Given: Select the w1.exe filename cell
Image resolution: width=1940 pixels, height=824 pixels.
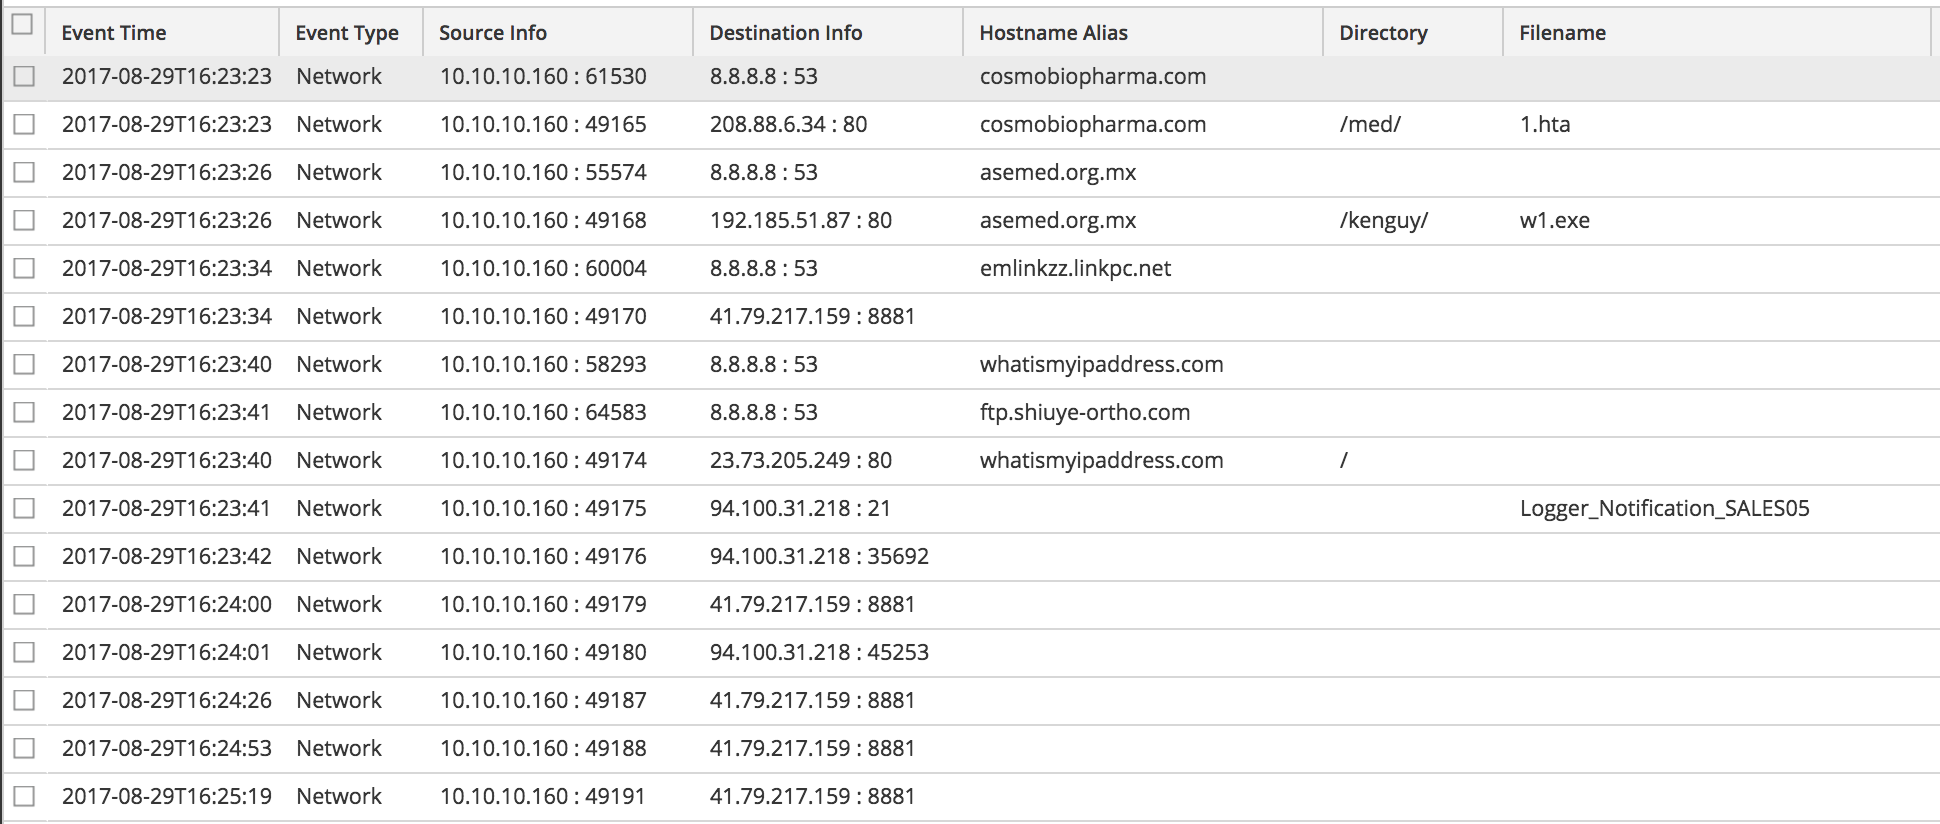Looking at the screenshot, I should (x=1554, y=221).
